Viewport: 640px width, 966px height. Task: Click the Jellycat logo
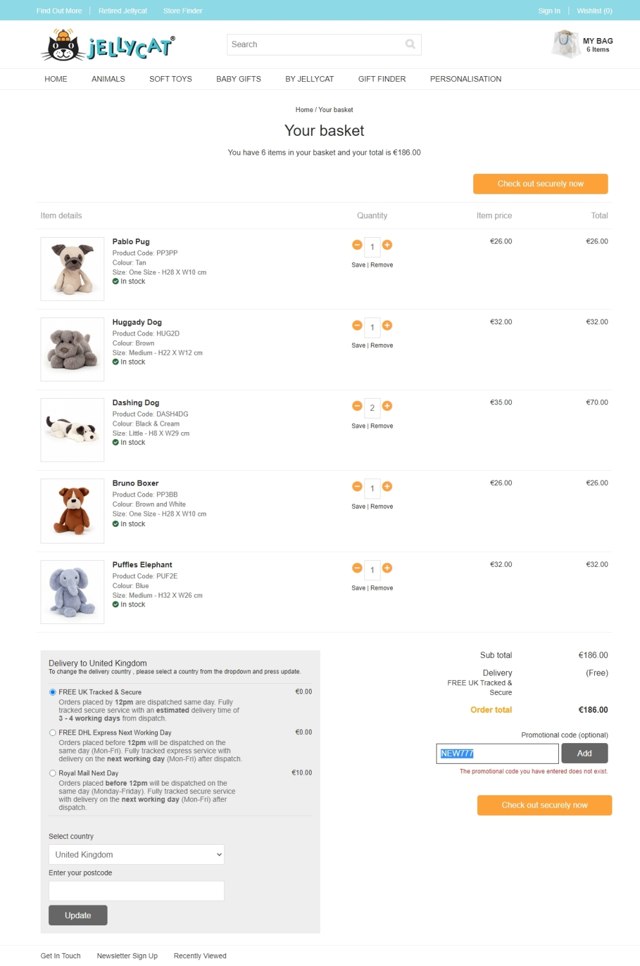click(x=108, y=45)
